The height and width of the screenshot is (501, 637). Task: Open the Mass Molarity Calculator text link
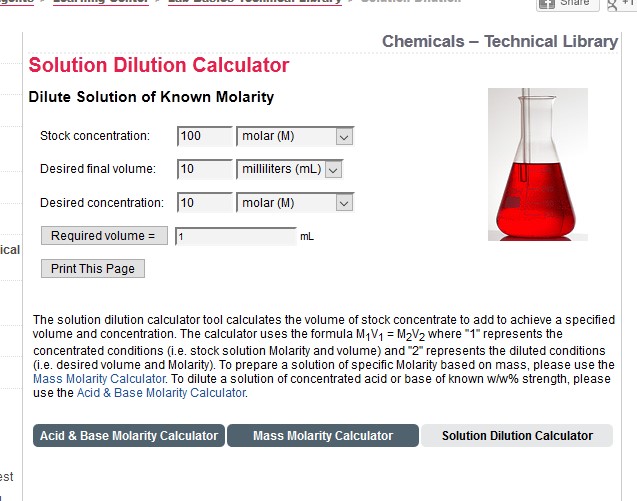pos(99,379)
